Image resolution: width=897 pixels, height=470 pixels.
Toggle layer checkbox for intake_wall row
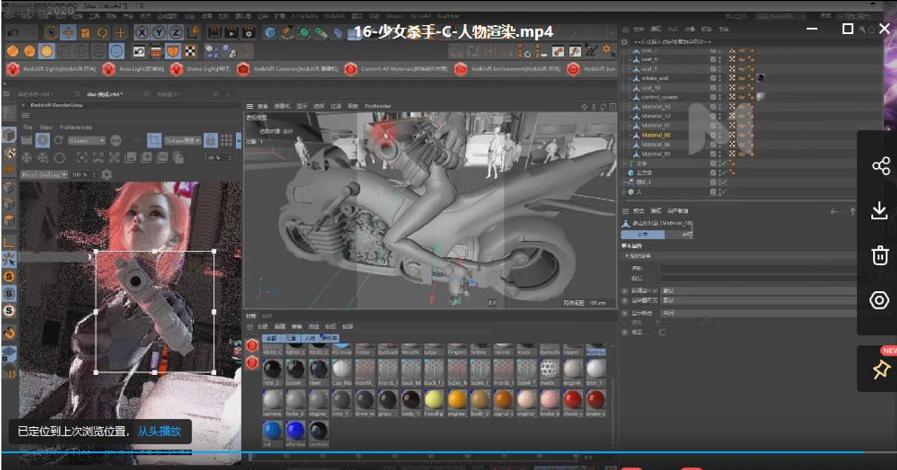coord(713,78)
